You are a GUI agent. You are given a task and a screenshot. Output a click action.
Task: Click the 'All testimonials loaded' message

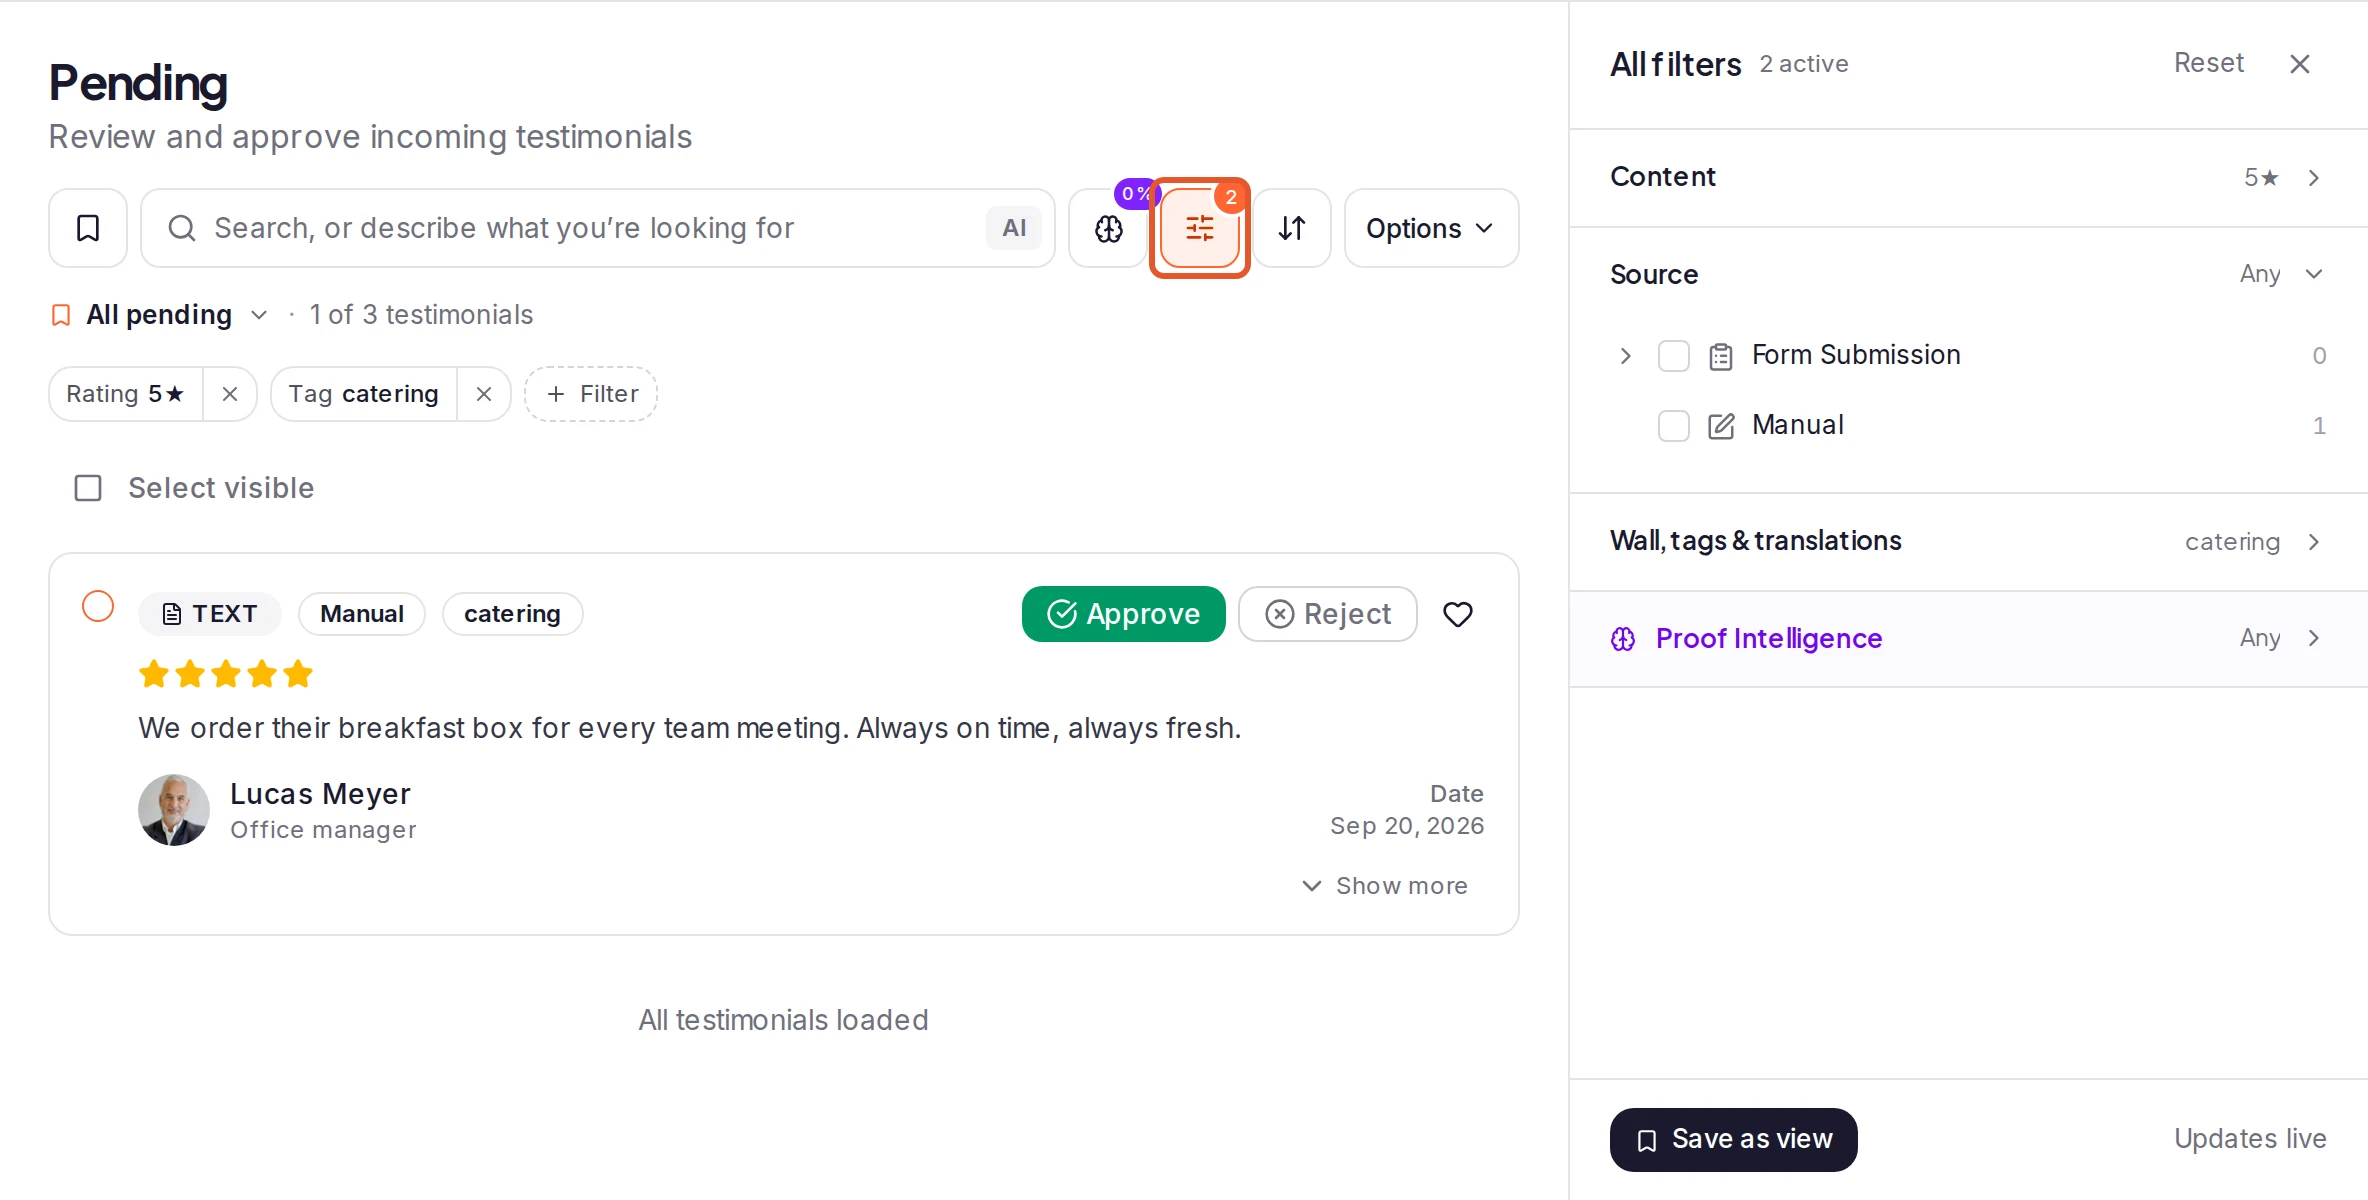point(783,1020)
